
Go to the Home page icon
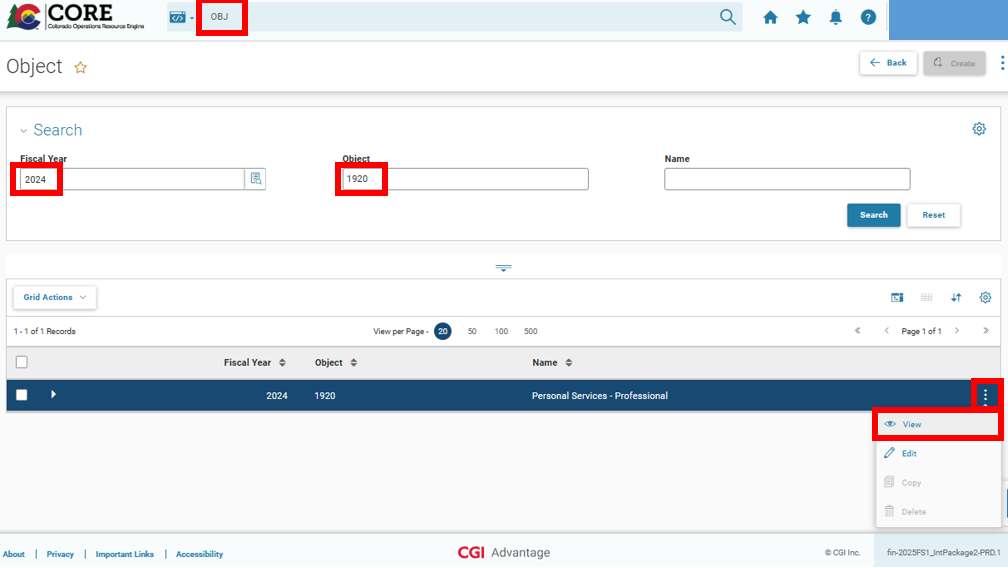point(770,17)
